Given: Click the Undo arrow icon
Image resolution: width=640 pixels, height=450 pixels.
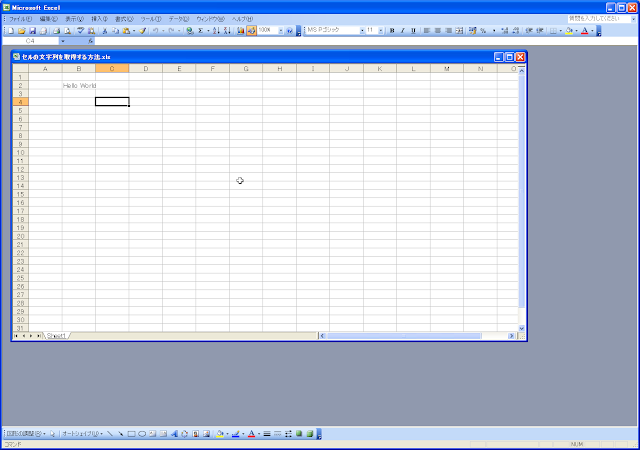Looking at the screenshot, I should (x=155, y=31).
